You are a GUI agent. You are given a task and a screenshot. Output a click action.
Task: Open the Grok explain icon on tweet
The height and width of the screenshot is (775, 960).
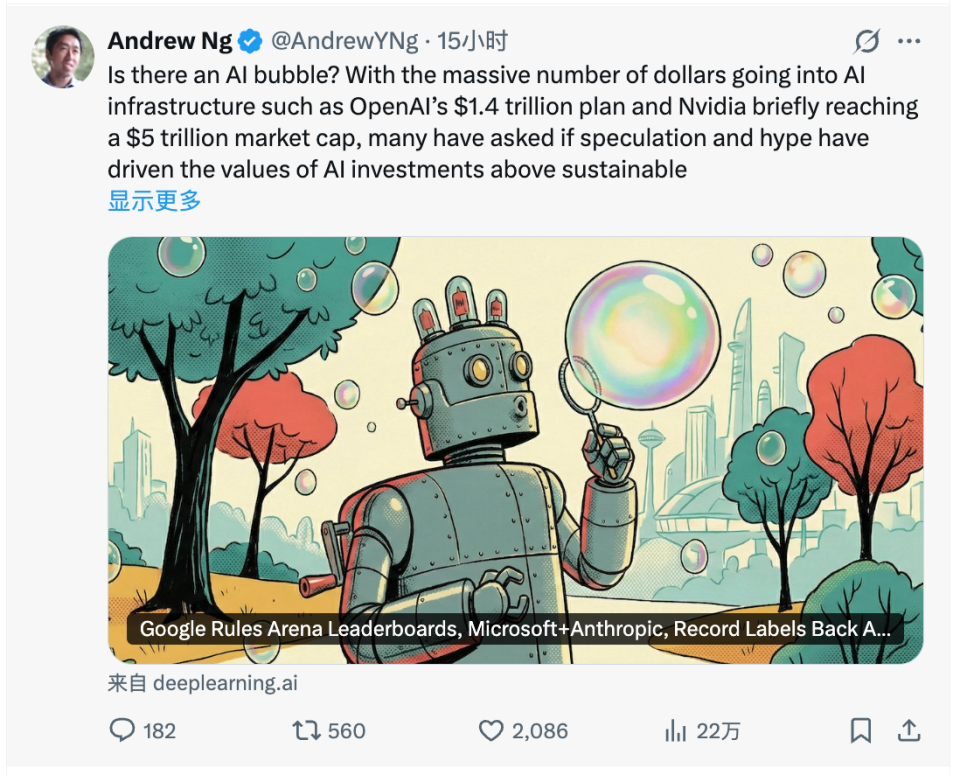pos(867,41)
